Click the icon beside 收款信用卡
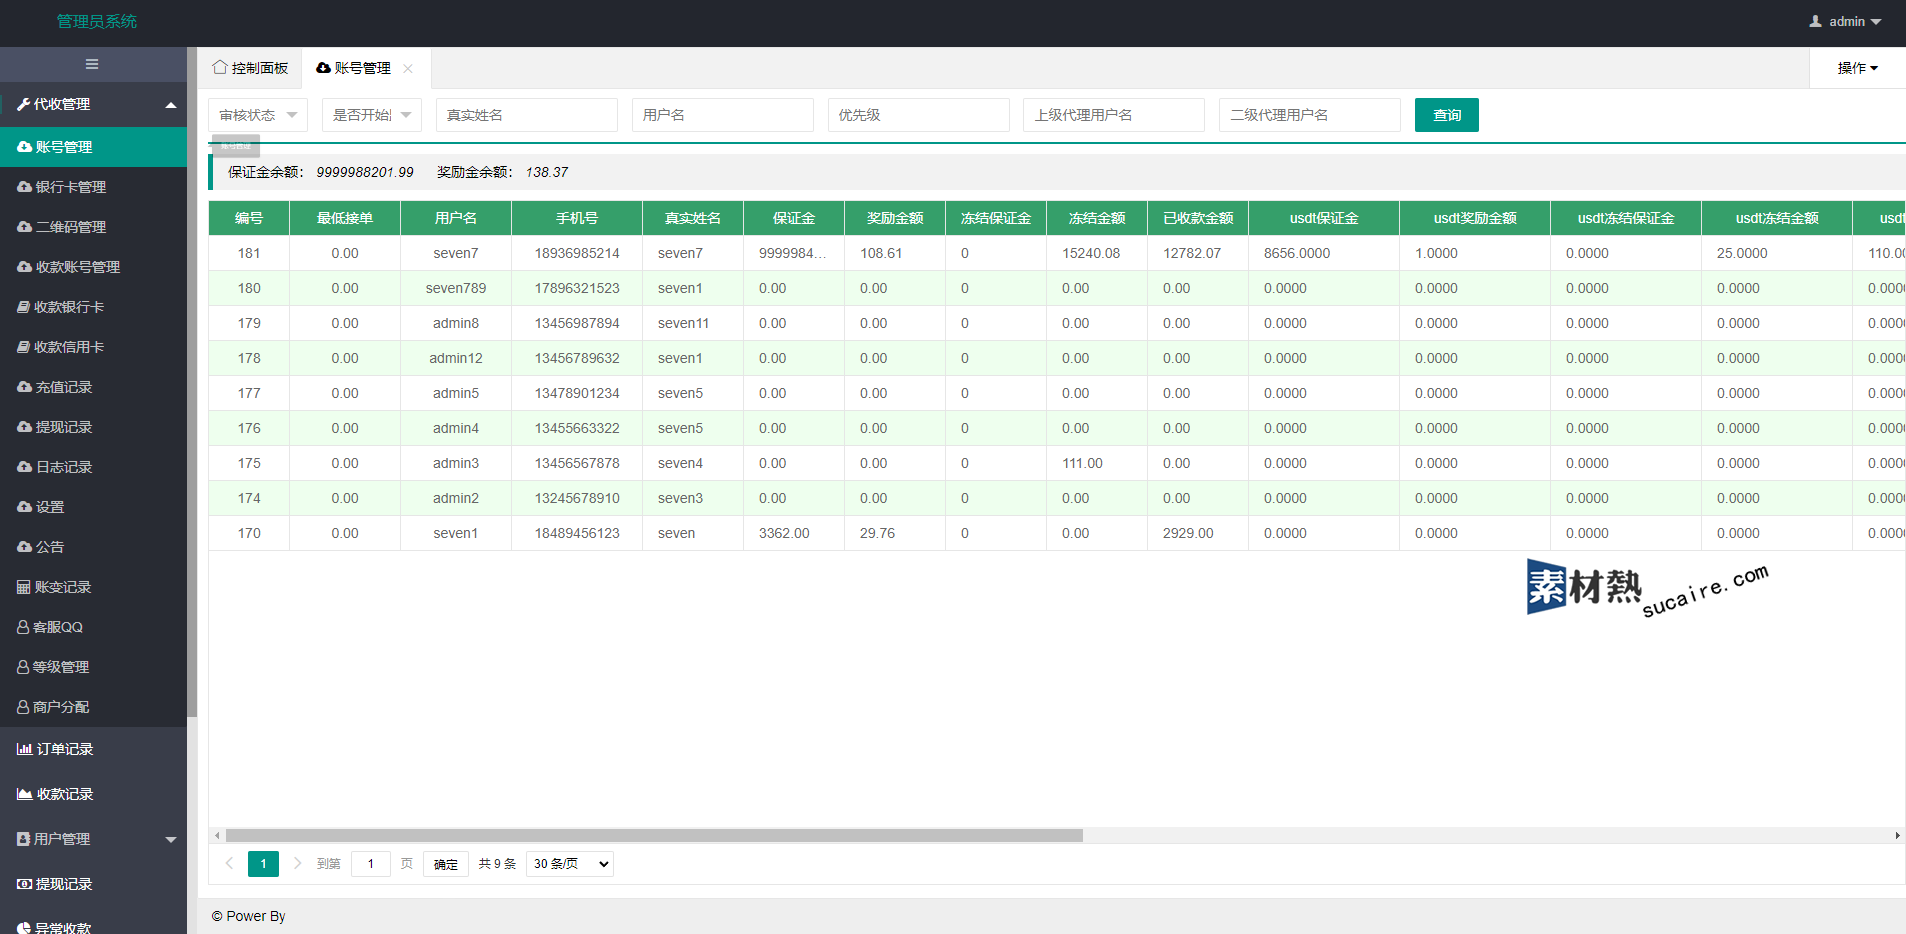The height and width of the screenshot is (934, 1906). (x=24, y=347)
